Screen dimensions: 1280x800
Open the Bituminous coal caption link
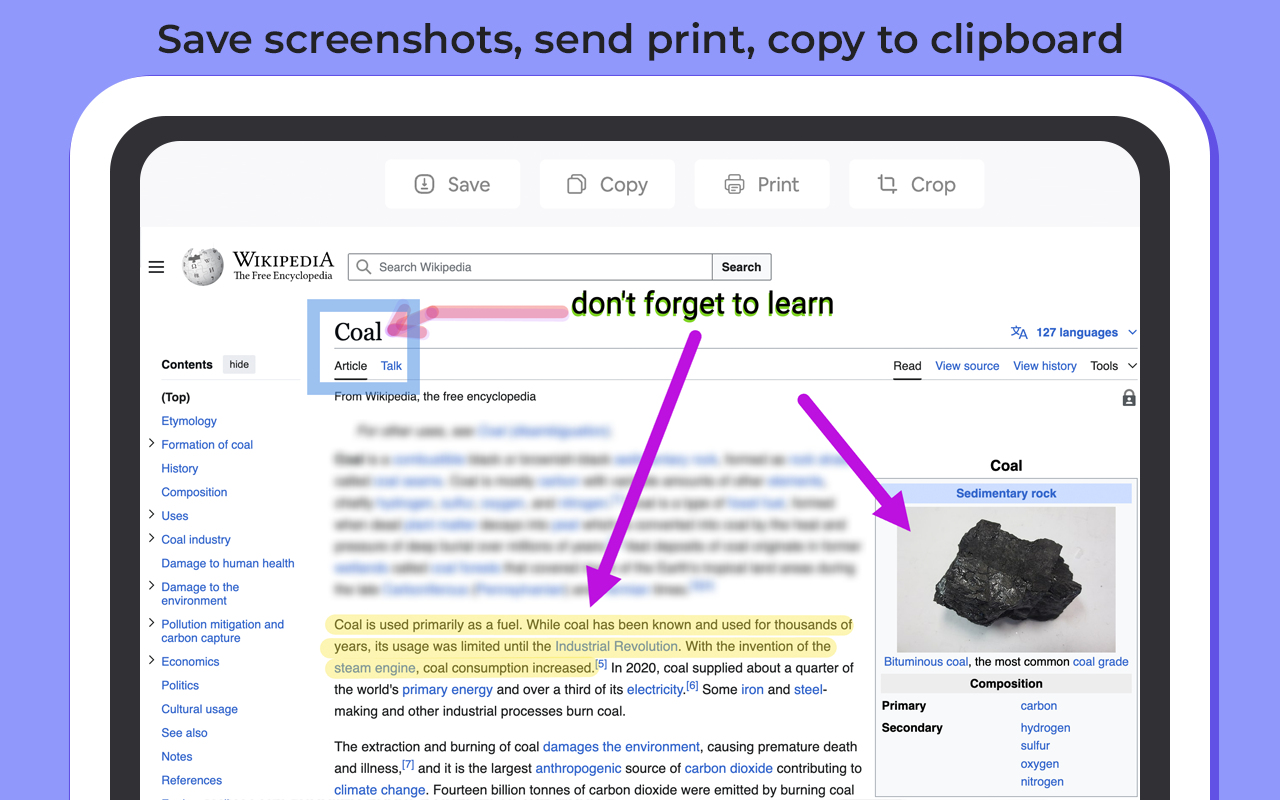click(926, 662)
